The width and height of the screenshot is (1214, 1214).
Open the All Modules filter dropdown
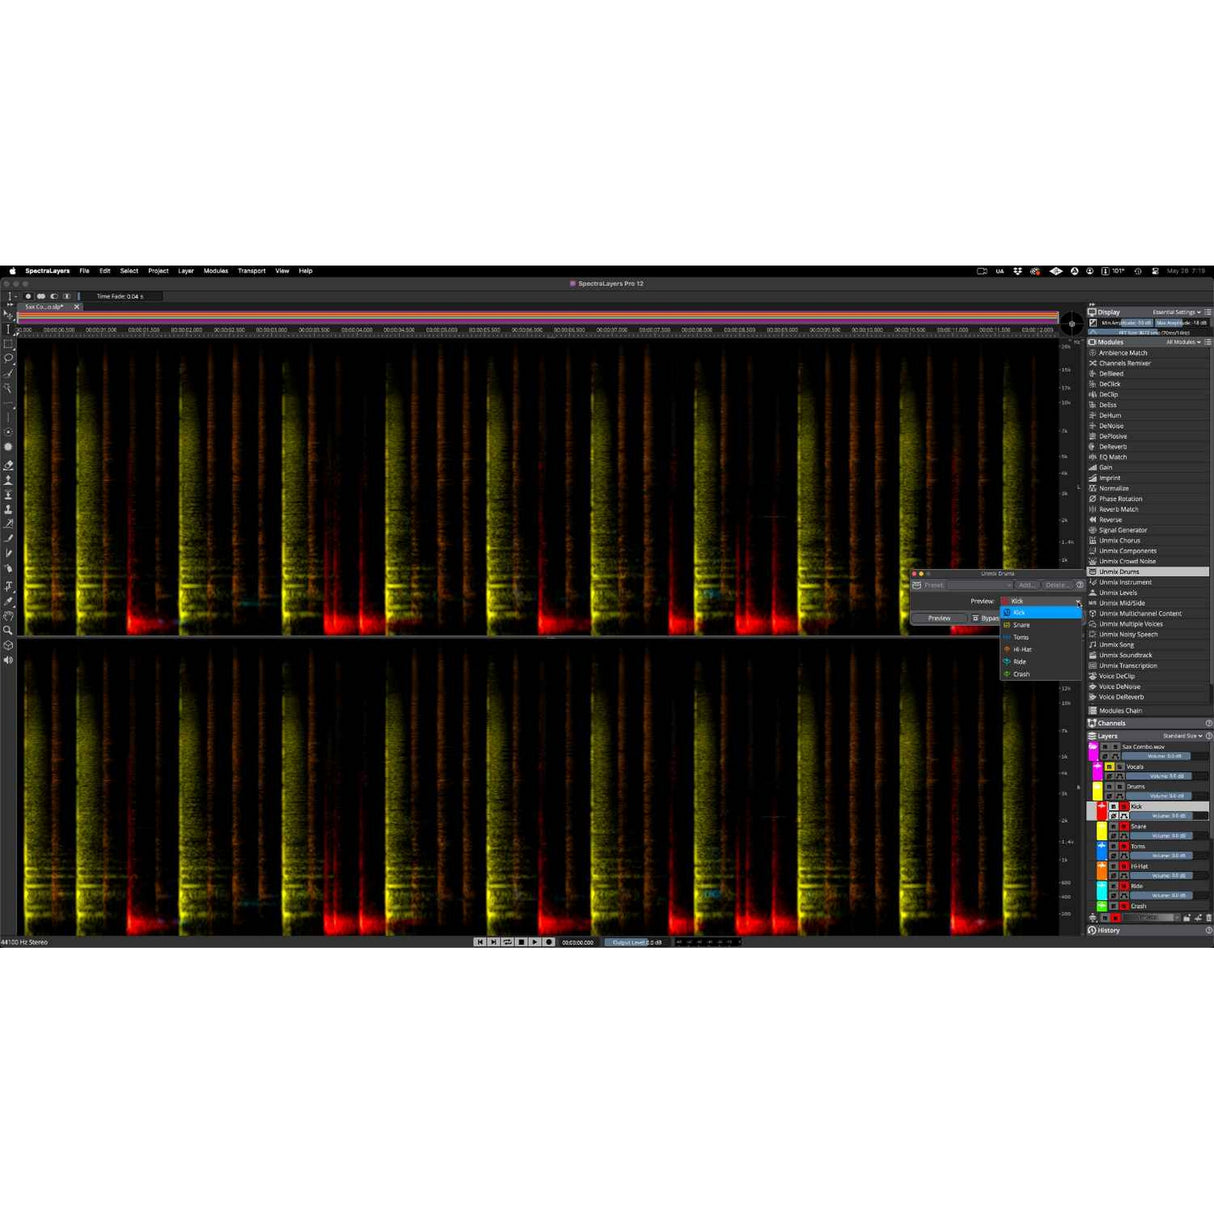pos(1184,342)
